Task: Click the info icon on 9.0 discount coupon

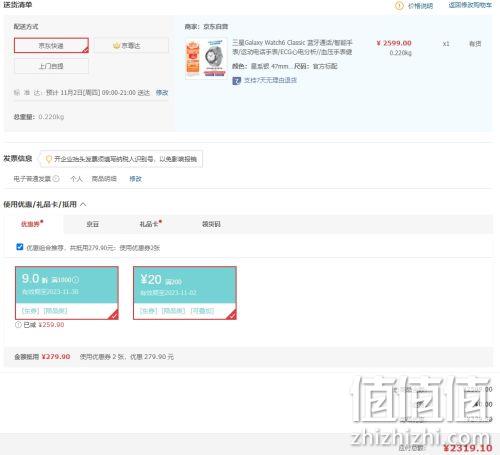Action: [76, 280]
